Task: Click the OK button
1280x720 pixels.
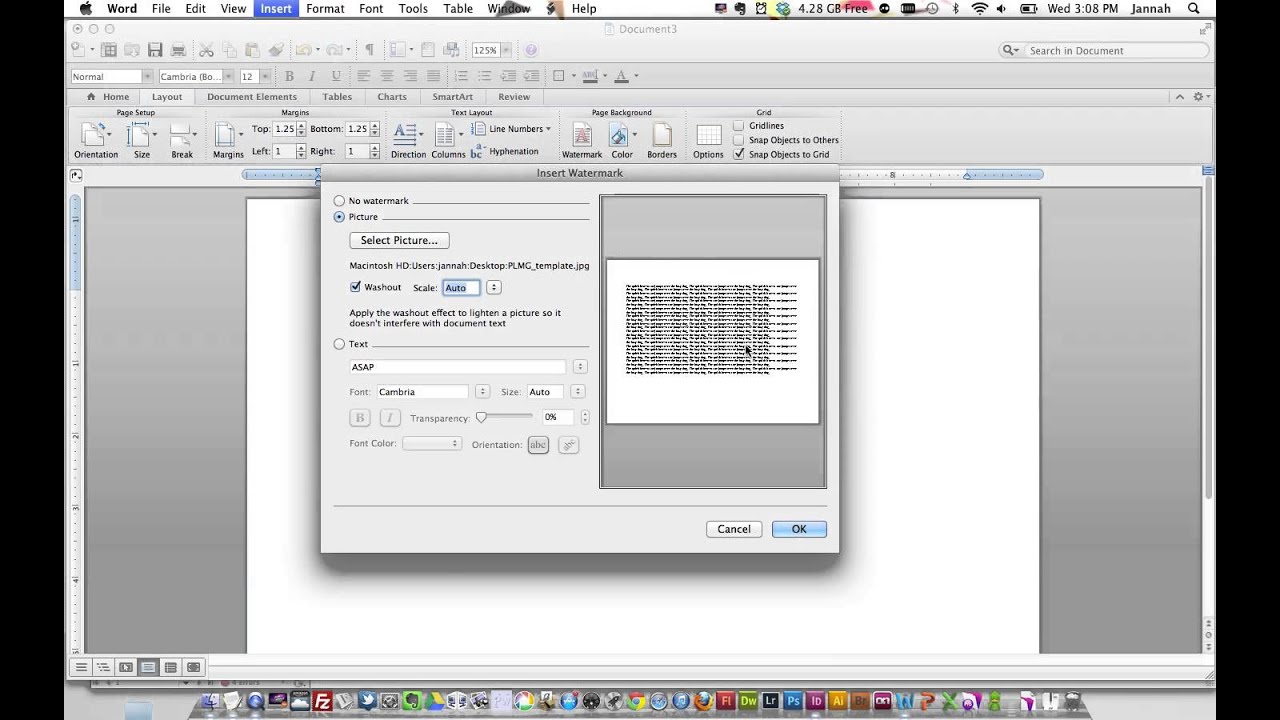Action: pos(799,529)
